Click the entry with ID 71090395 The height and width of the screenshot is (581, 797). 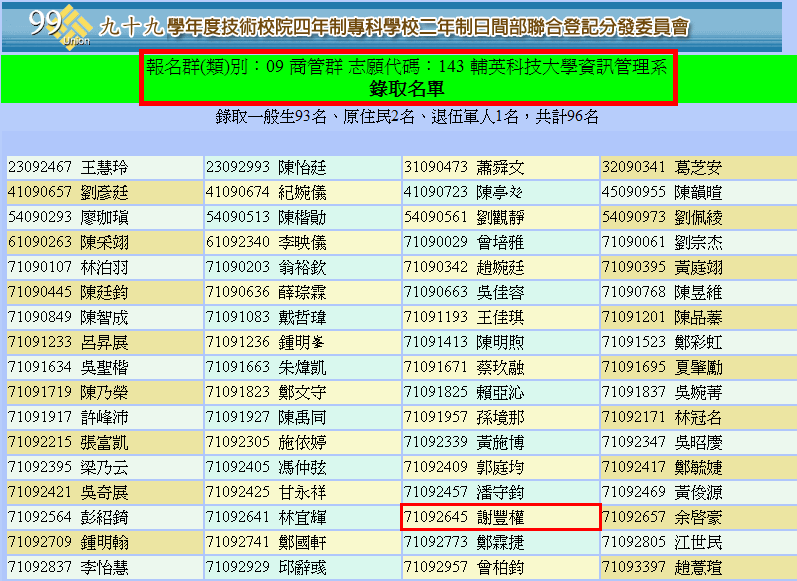coord(699,267)
